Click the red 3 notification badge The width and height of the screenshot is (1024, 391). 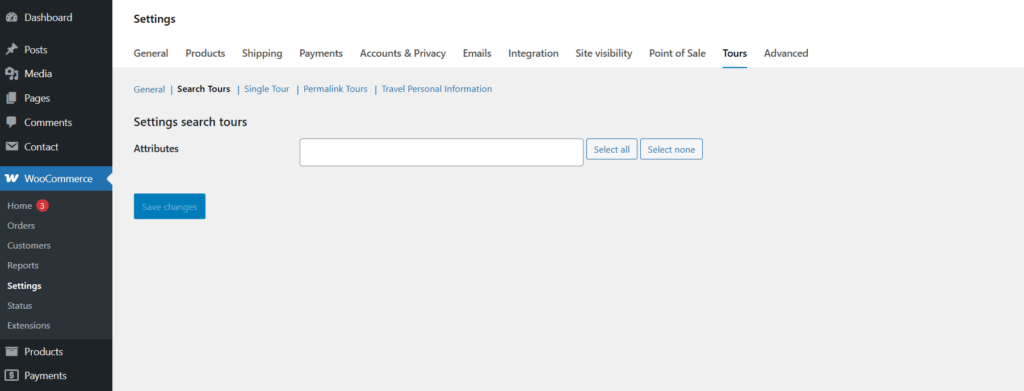42,206
